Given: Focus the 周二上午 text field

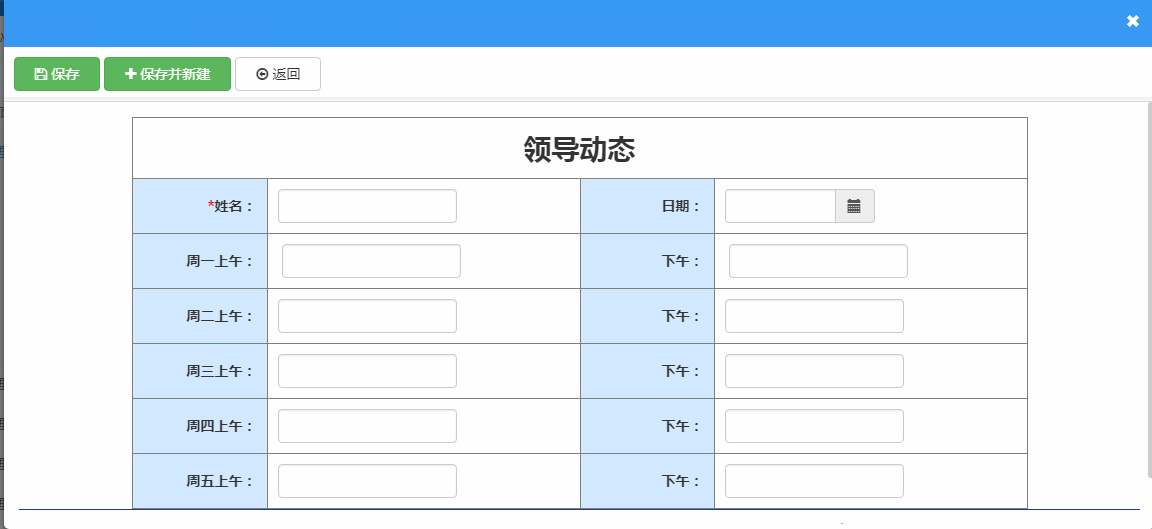Looking at the screenshot, I should coord(367,316).
